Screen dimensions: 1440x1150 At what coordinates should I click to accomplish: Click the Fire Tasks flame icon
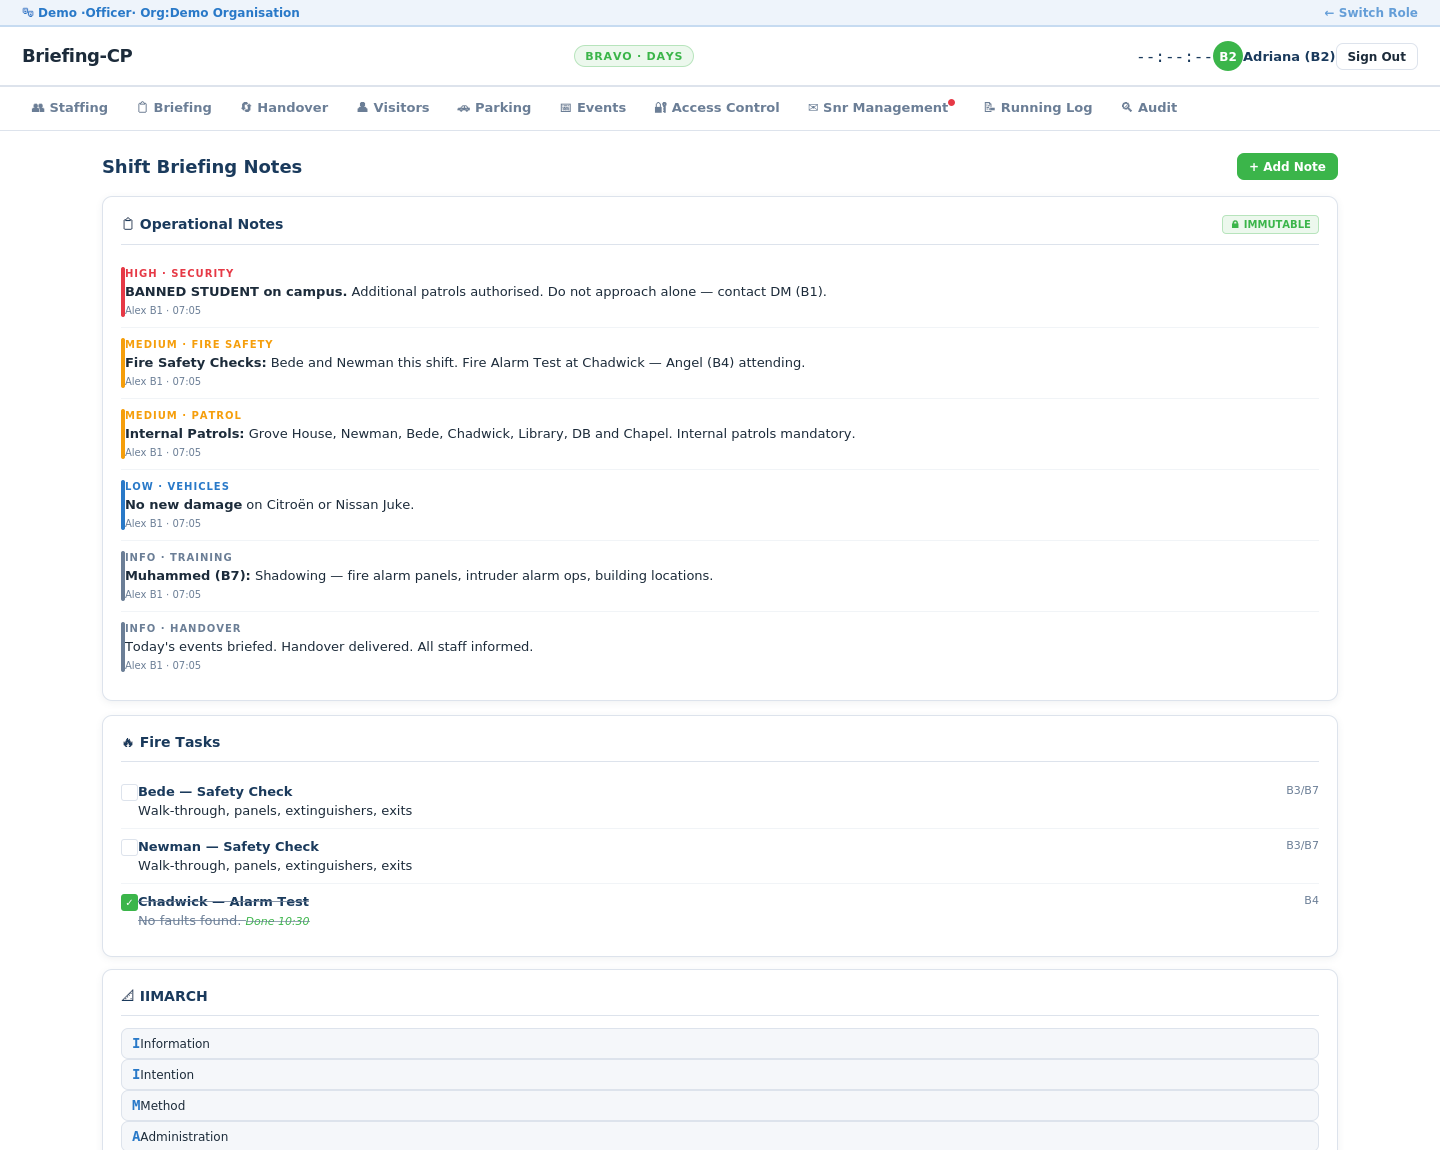click(x=128, y=742)
